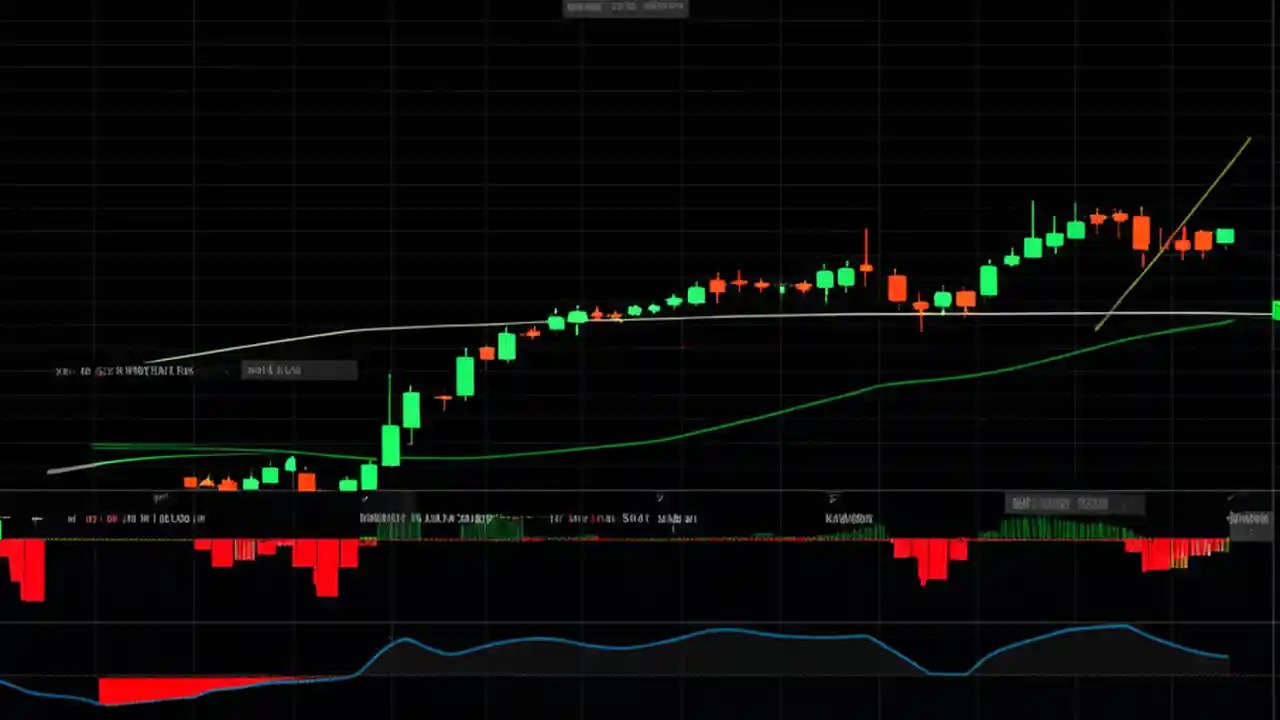1280x720 pixels.
Task: Click the price label box on the left
Action: (297, 370)
